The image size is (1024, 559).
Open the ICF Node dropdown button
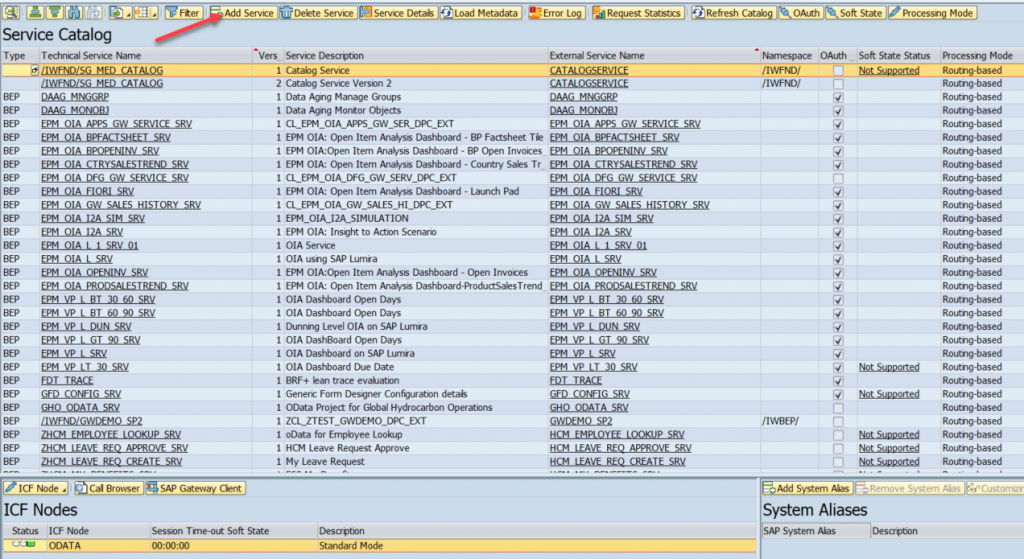click(x=36, y=488)
